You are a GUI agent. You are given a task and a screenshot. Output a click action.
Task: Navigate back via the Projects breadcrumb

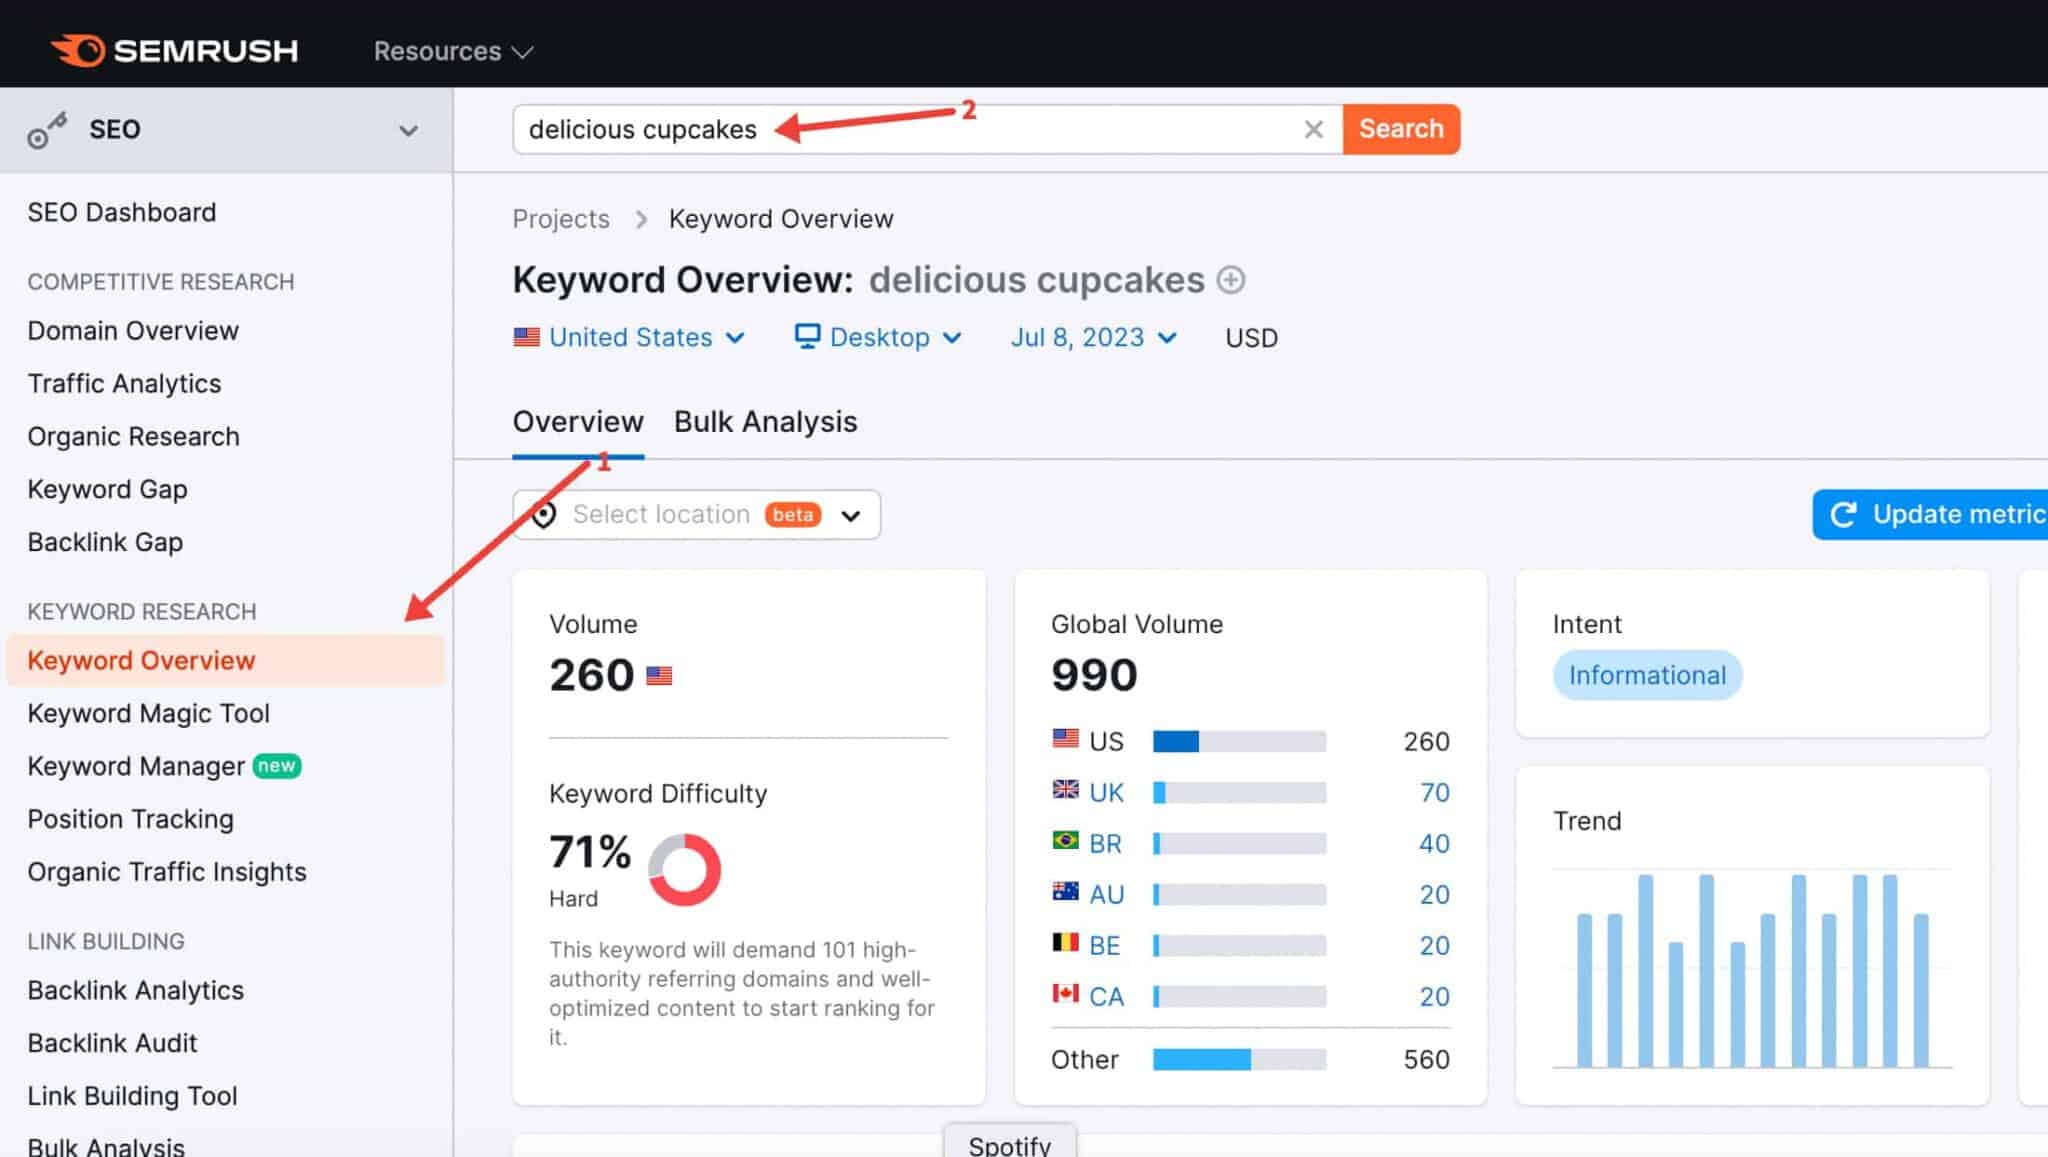(x=561, y=218)
